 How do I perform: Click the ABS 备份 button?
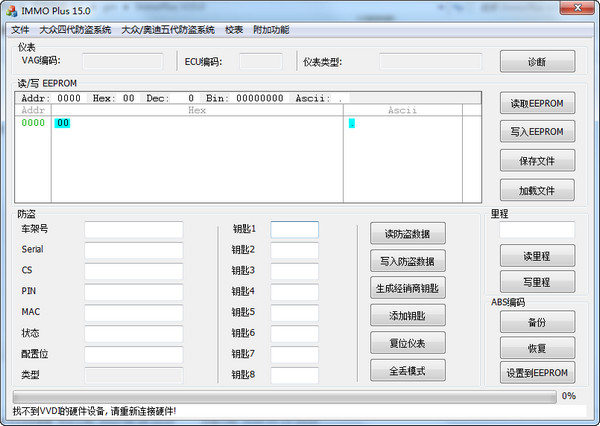click(537, 322)
